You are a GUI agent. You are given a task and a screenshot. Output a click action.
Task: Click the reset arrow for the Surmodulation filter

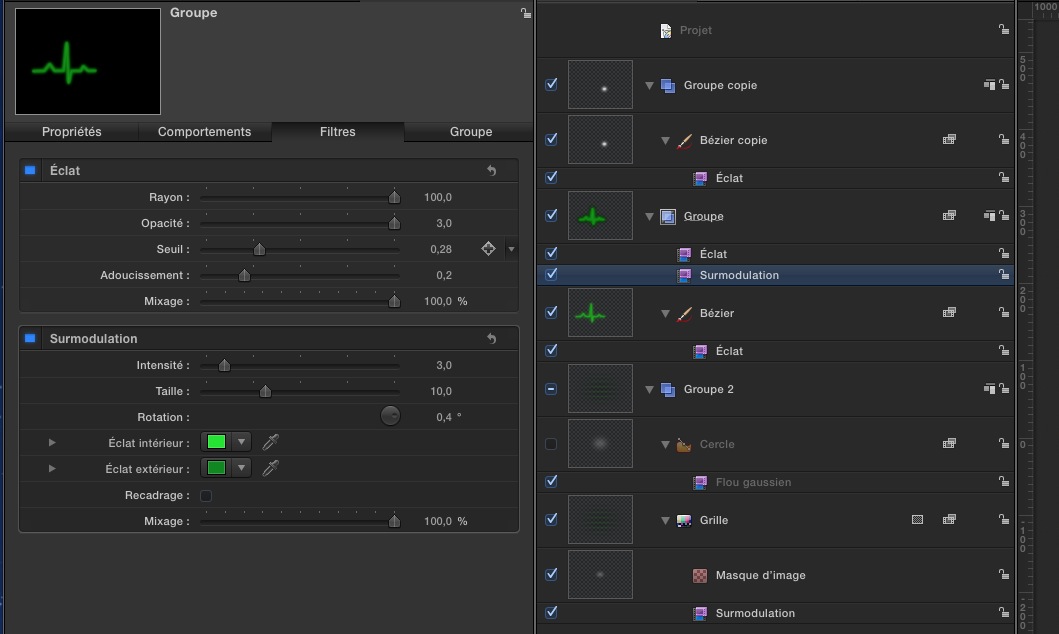coord(491,339)
